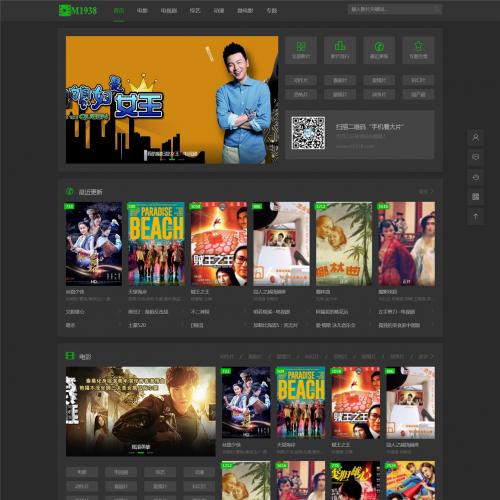Open the 赌王之王 title under 最近更新 poster
Screen dimensions: 500x500
(200, 292)
